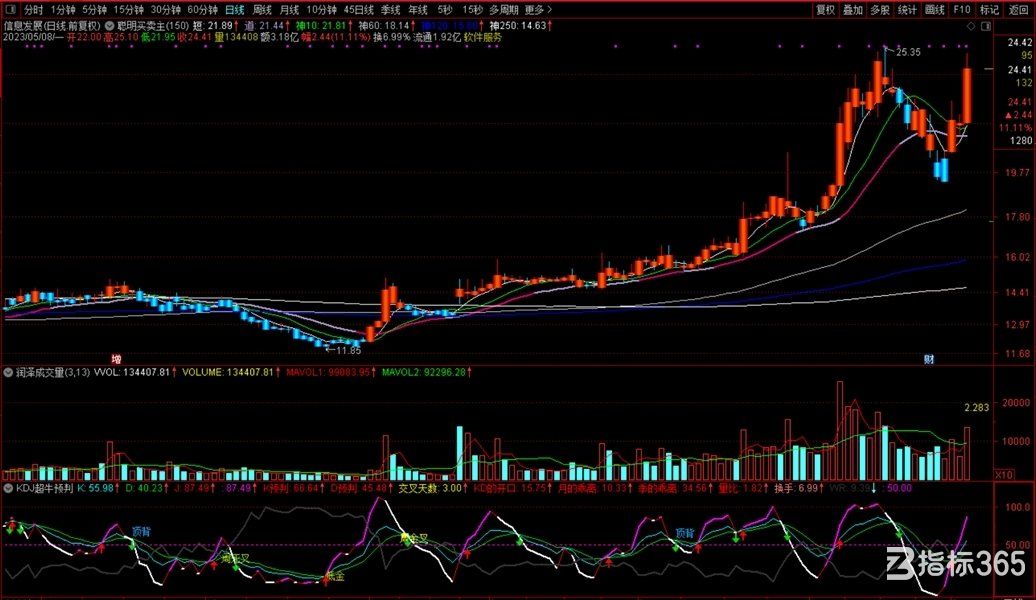Click the 画线 drawing button
Viewport: 1036px width, 600px height.
click(934, 10)
